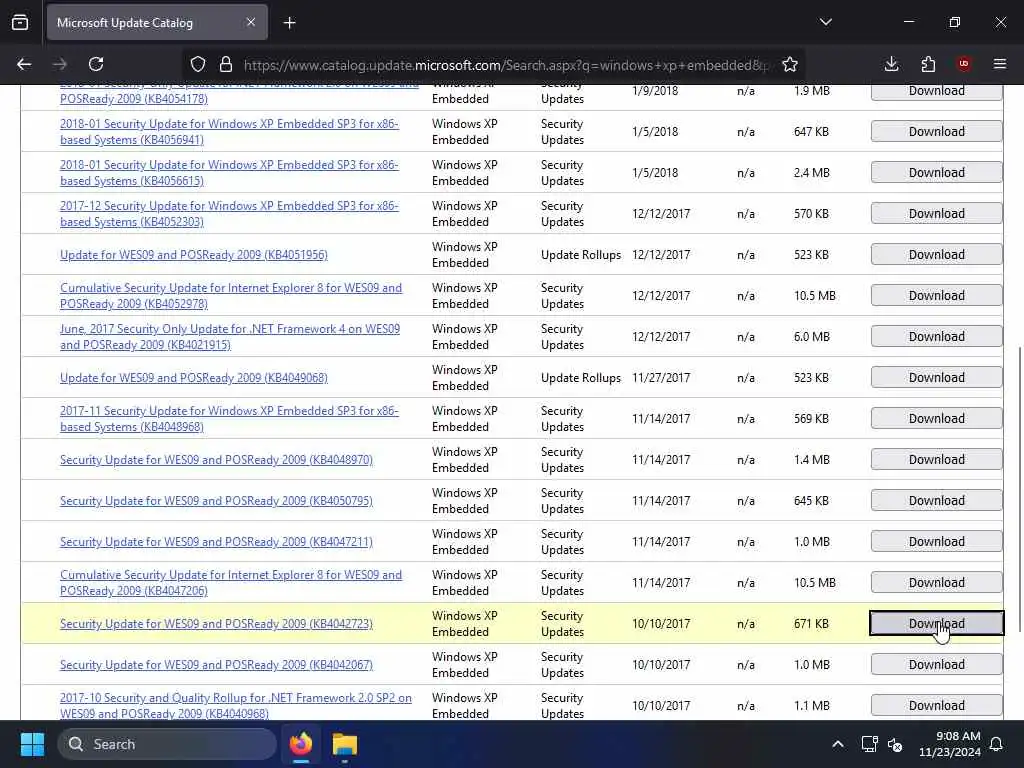Open File Explorer from taskbar

tap(345, 744)
